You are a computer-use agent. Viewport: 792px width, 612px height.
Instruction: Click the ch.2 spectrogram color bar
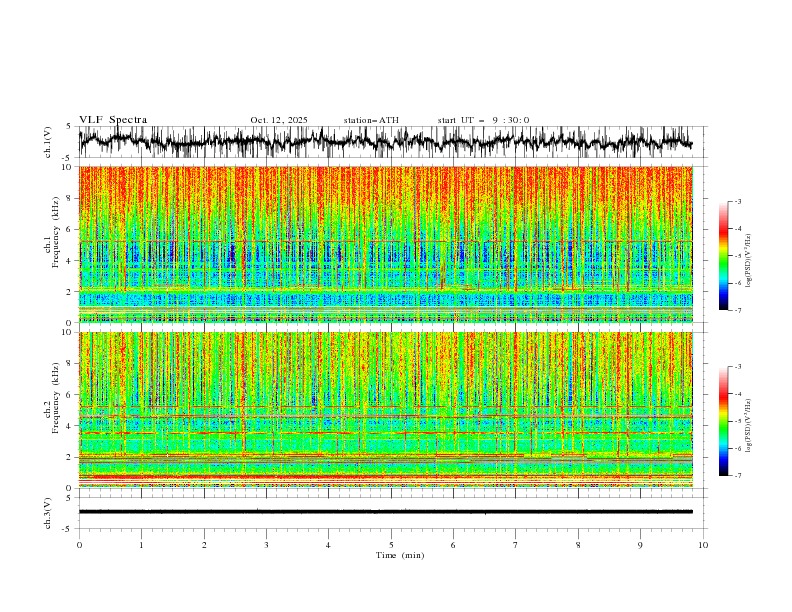point(723,421)
